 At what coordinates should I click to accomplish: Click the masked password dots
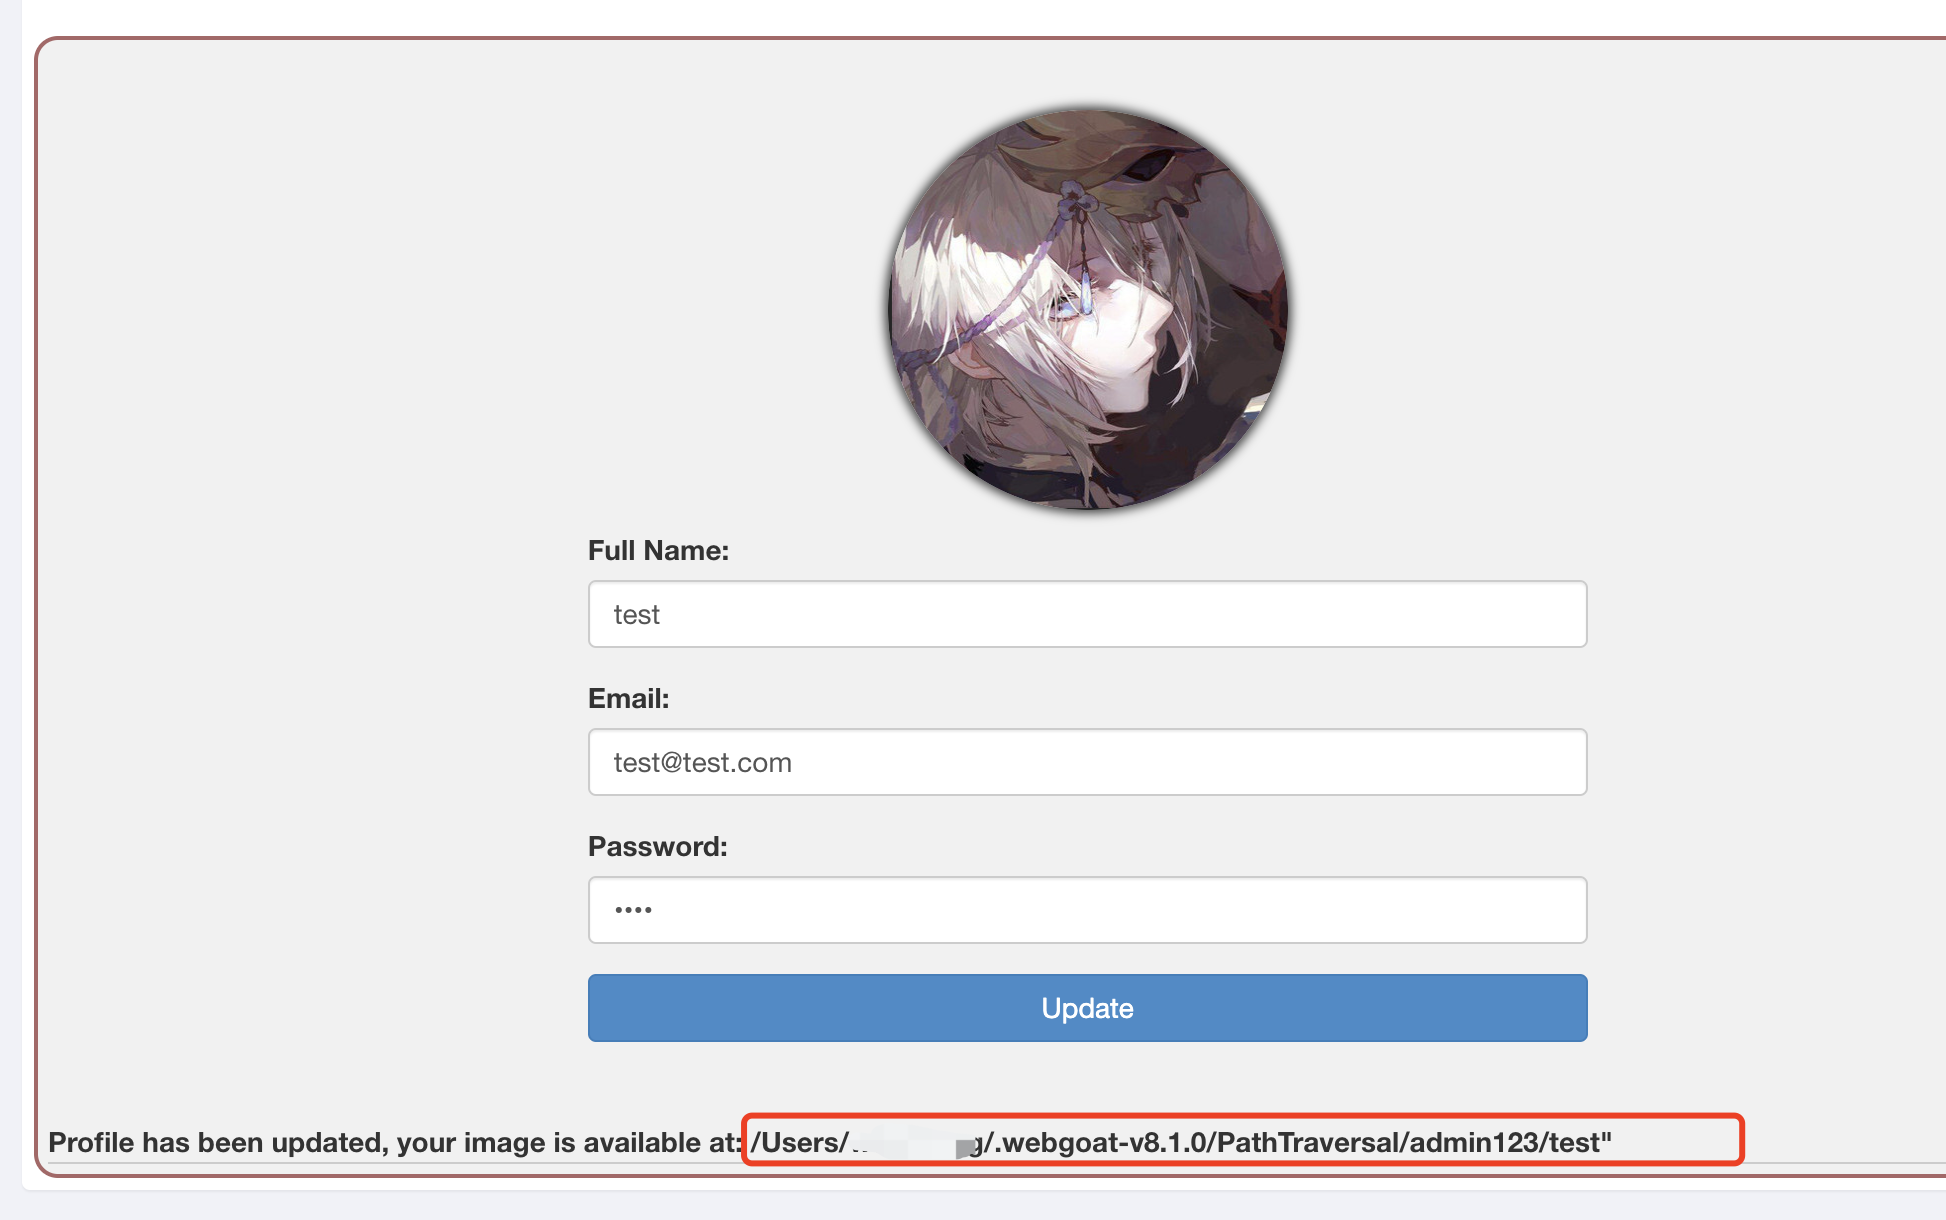[633, 910]
